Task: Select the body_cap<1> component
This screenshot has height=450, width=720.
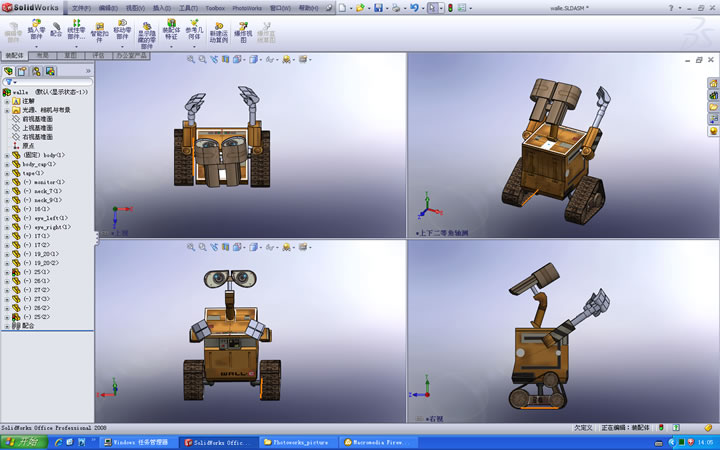Action: pos(39,164)
